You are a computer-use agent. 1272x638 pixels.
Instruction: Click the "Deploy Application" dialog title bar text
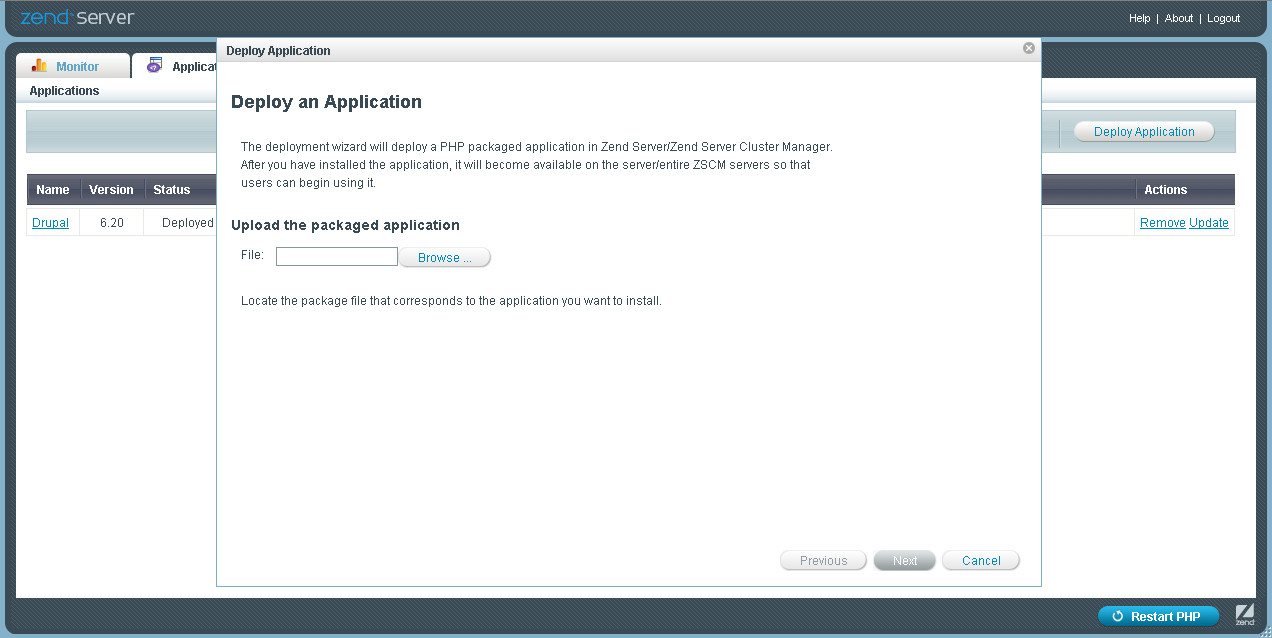[x=278, y=50]
